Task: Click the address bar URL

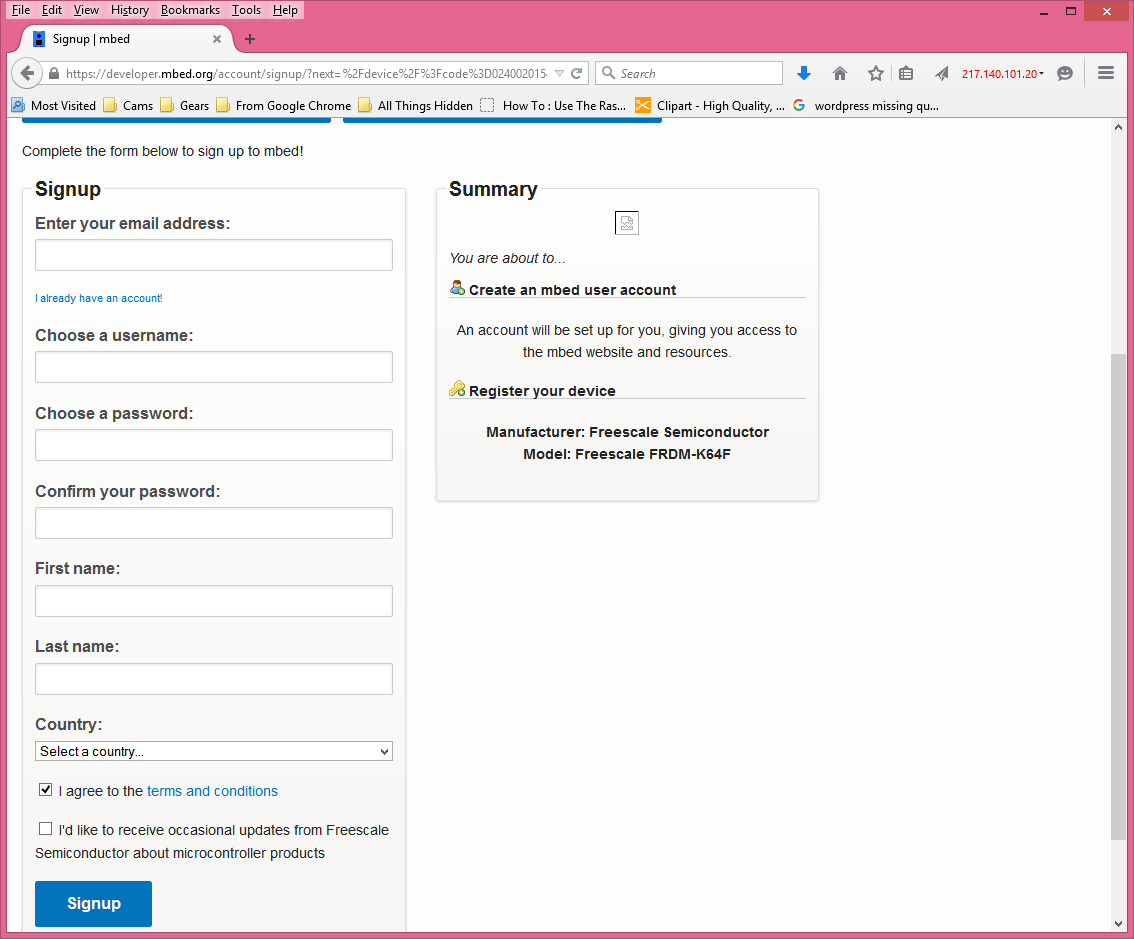Action: click(x=306, y=73)
